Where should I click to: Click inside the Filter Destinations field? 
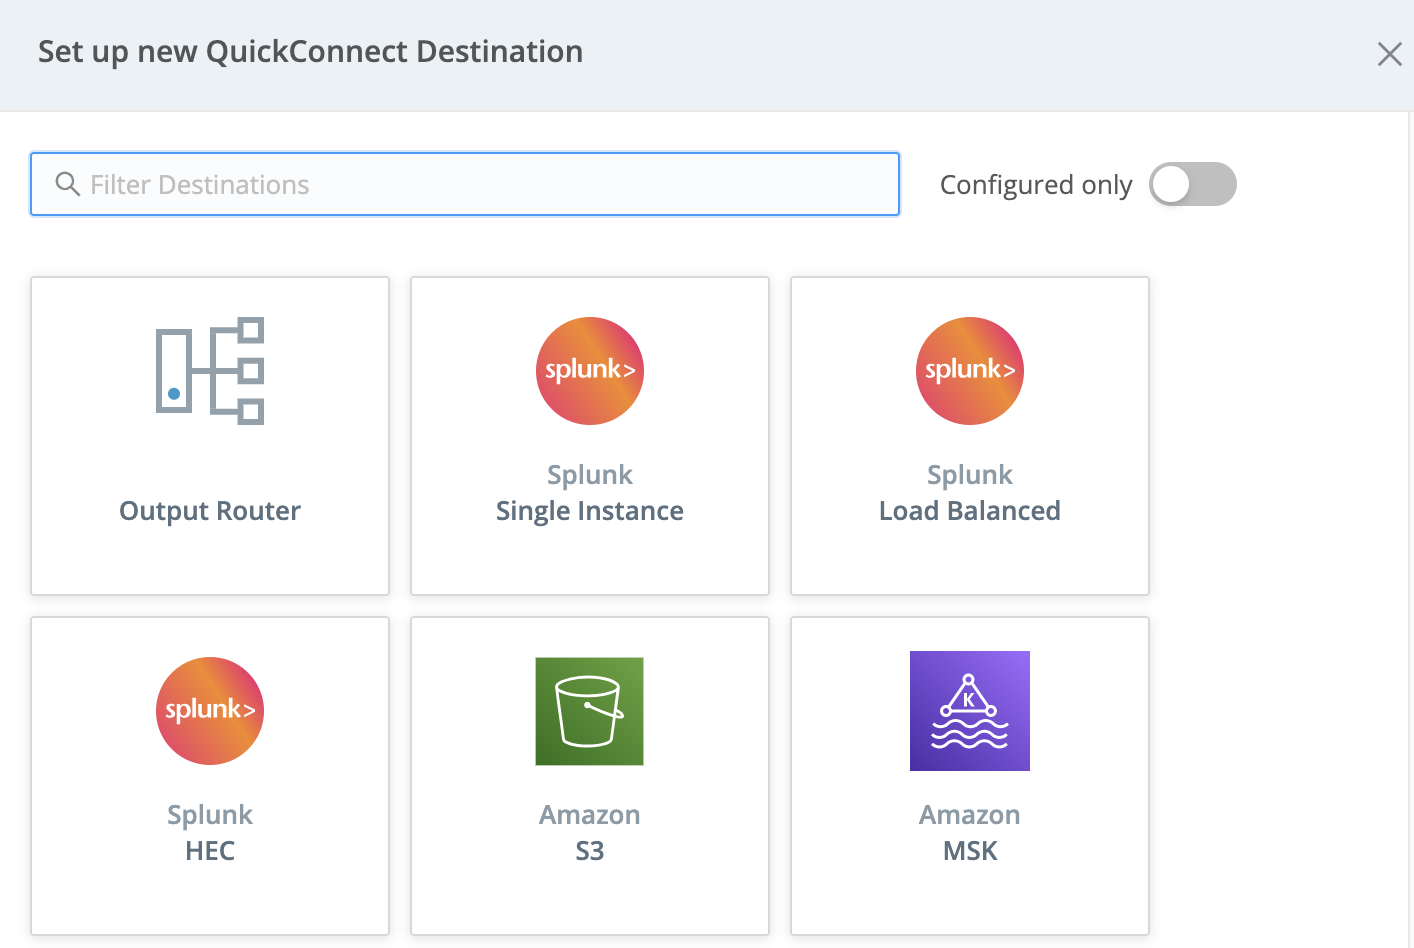(x=465, y=184)
